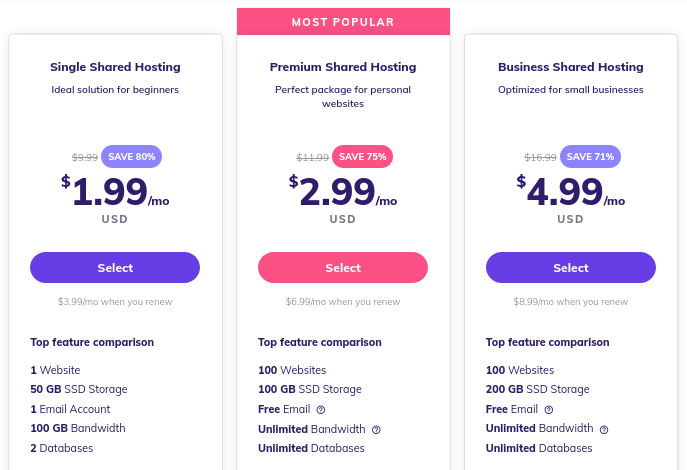Select the Premium Shared Hosting plan
Viewport: 687px width, 470px height.
pyautogui.click(x=343, y=267)
